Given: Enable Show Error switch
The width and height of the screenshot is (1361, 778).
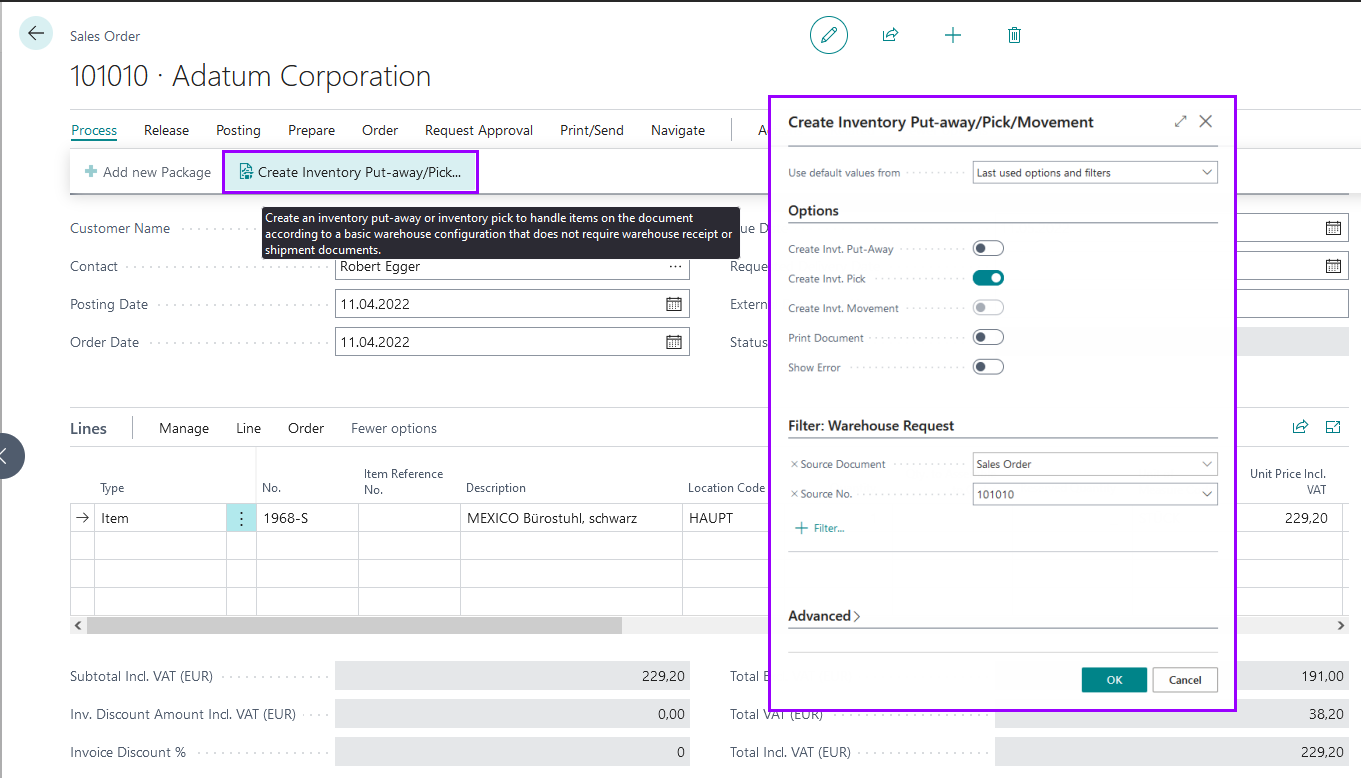Looking at the screenshot, I should 988,367.
